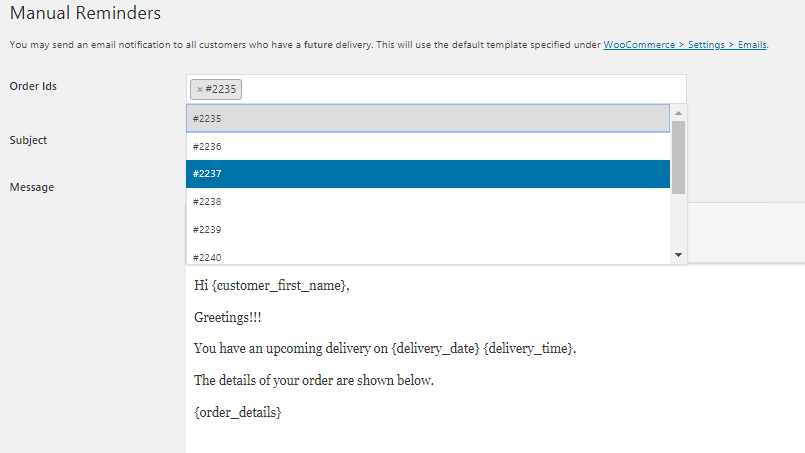The width and height of the screenshot is (805, 453).
Task: Click the up arrow of the dropdown scrollbar
Action: [x=678, y=113]
